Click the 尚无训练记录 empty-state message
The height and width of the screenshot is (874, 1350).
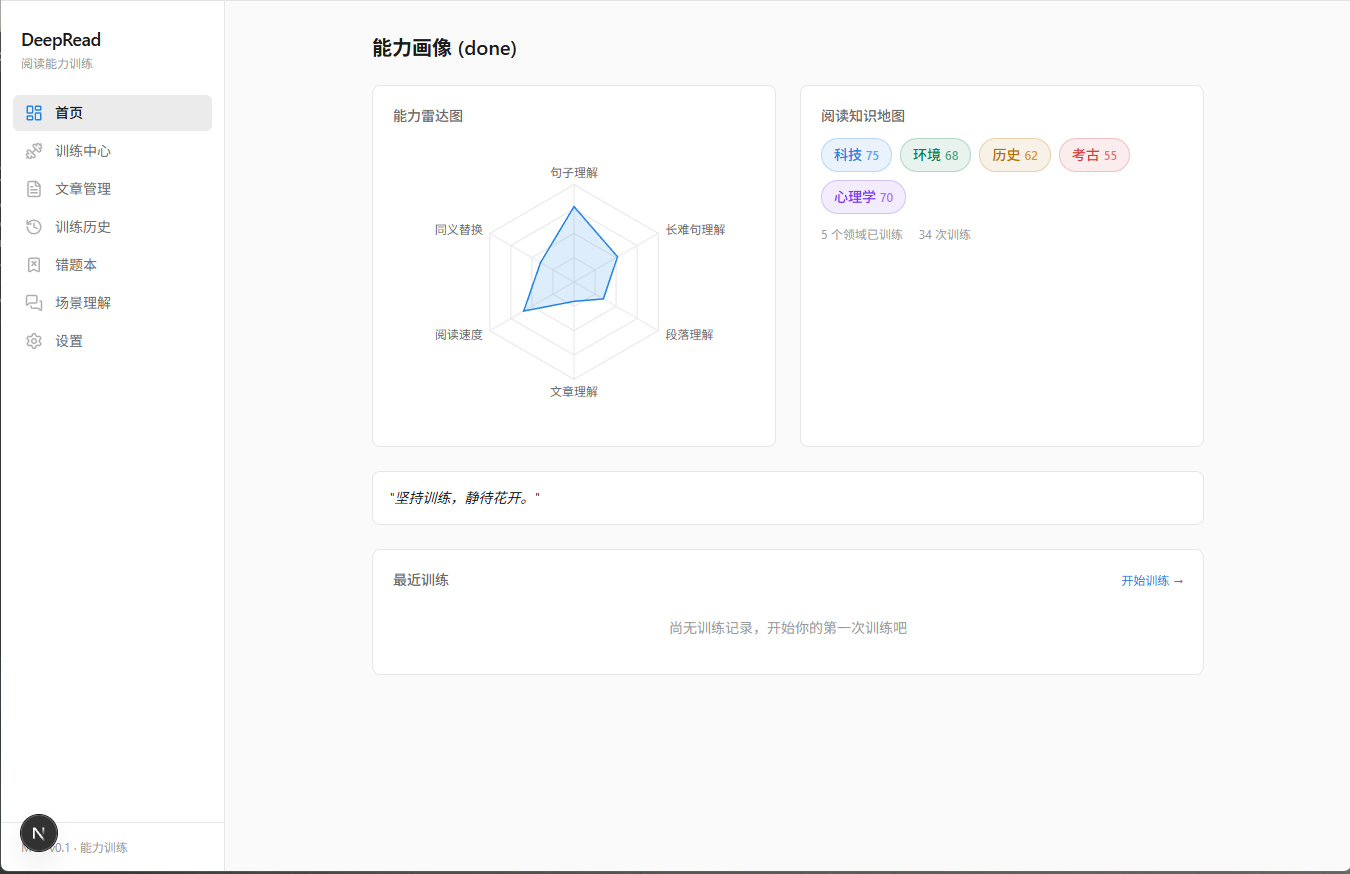pyautogui.click(x=788, y=628)
